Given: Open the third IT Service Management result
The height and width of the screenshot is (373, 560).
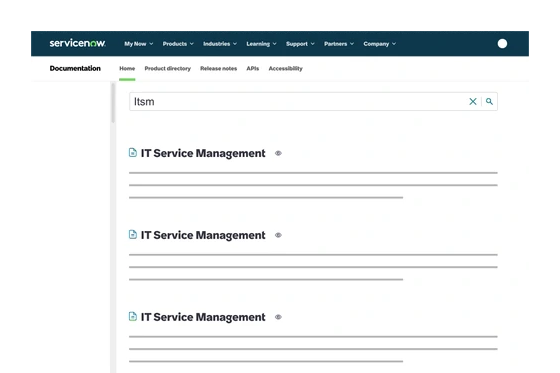Looking at the screenshot, I should (203, 317).
